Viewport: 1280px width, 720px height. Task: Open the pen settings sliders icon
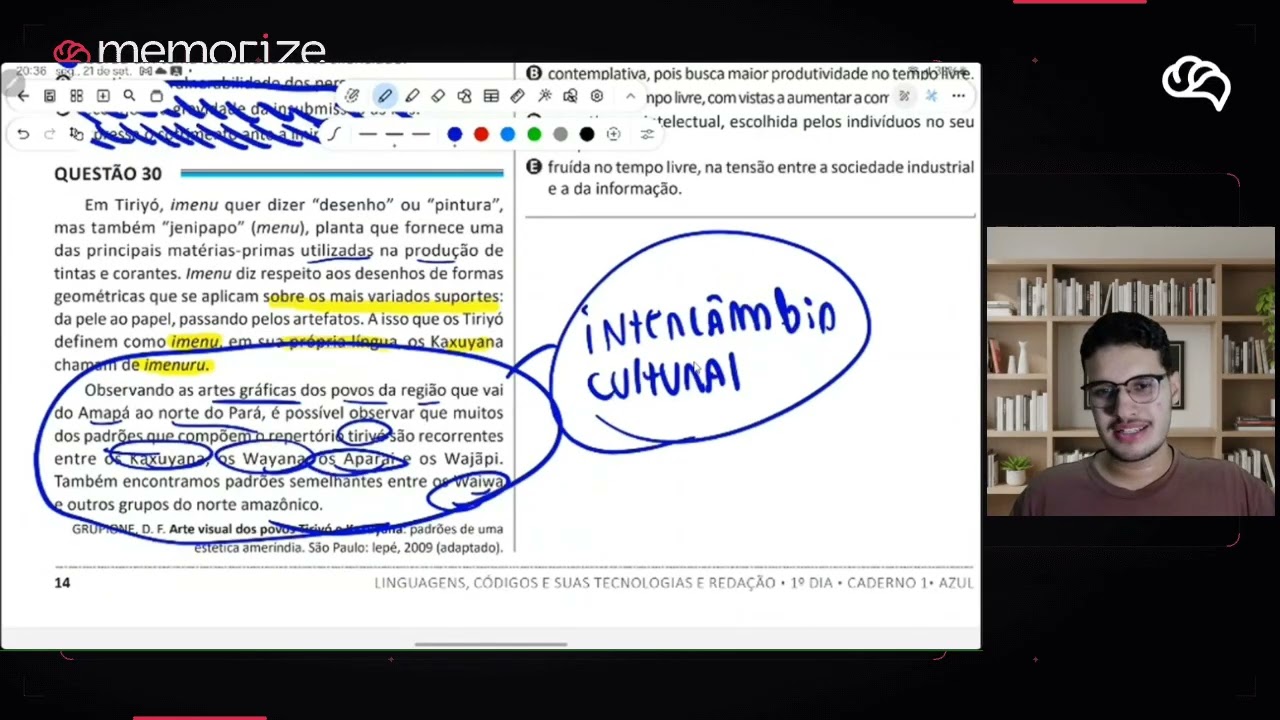pyautogui.click(x=647, y=134)
